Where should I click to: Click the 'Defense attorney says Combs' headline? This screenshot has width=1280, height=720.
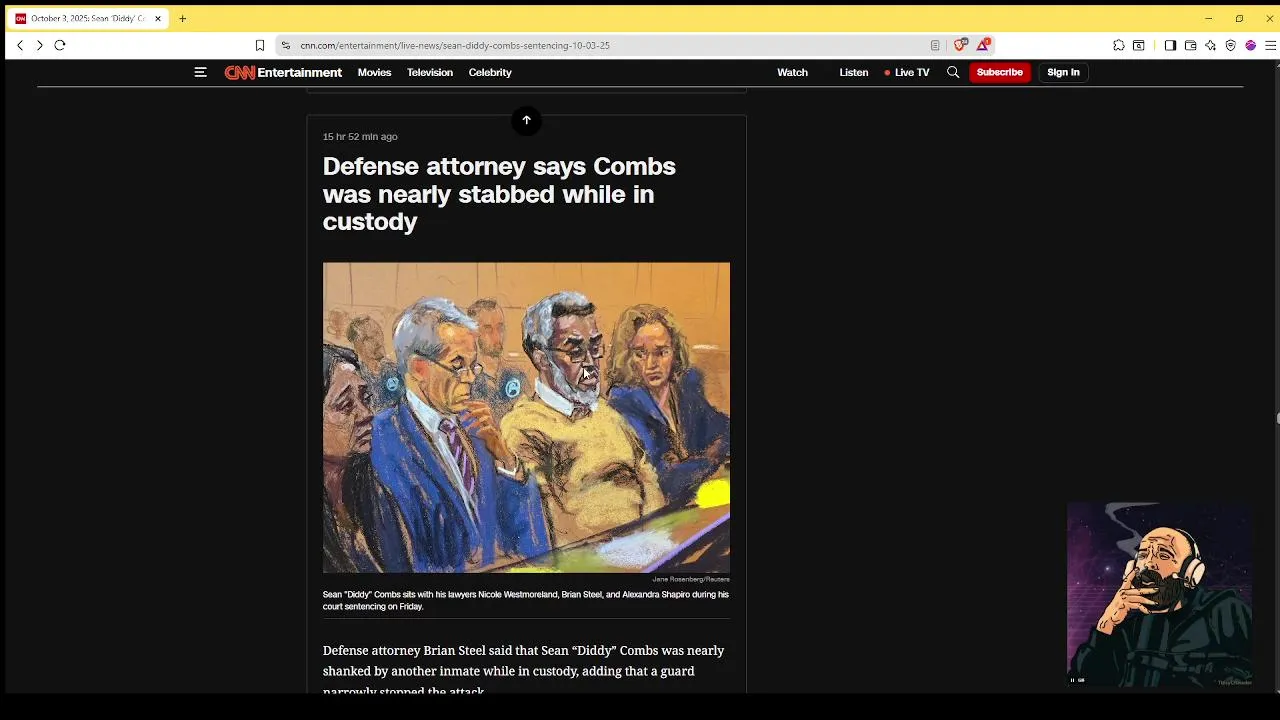tap(499, 194)
